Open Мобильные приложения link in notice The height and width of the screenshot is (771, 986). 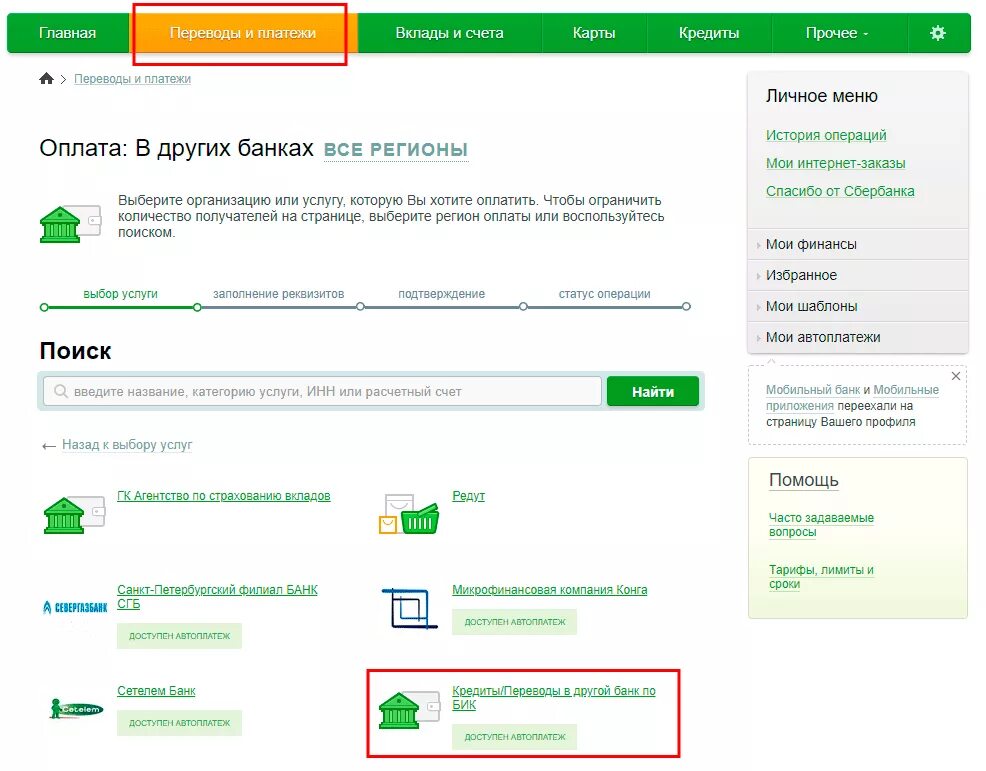pyautogui.click(x=853, y=398)
